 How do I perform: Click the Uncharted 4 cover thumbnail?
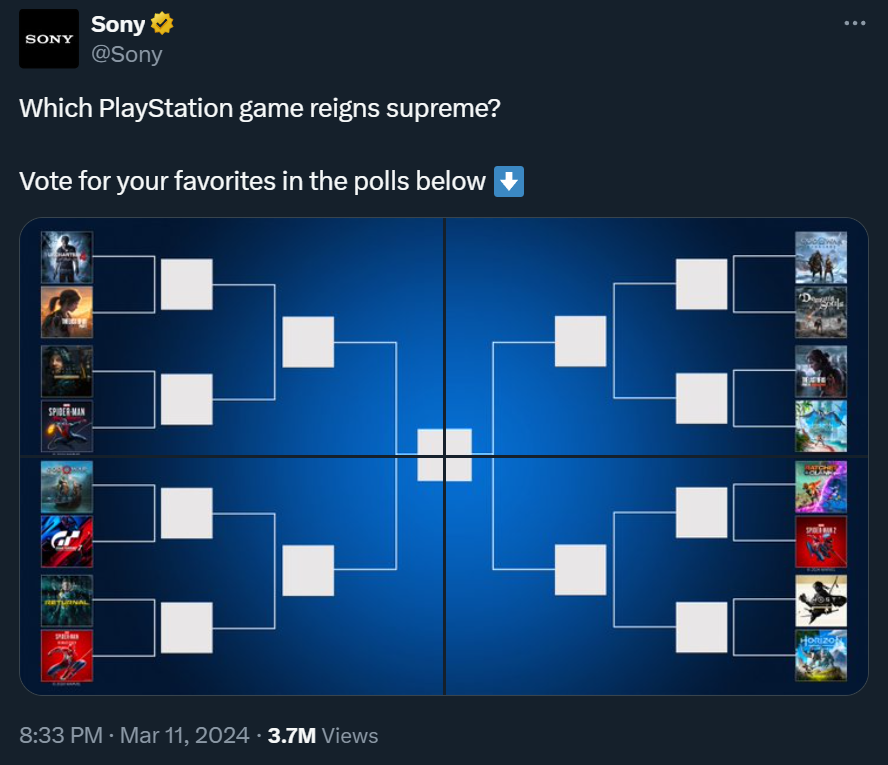tap(67, 257)
